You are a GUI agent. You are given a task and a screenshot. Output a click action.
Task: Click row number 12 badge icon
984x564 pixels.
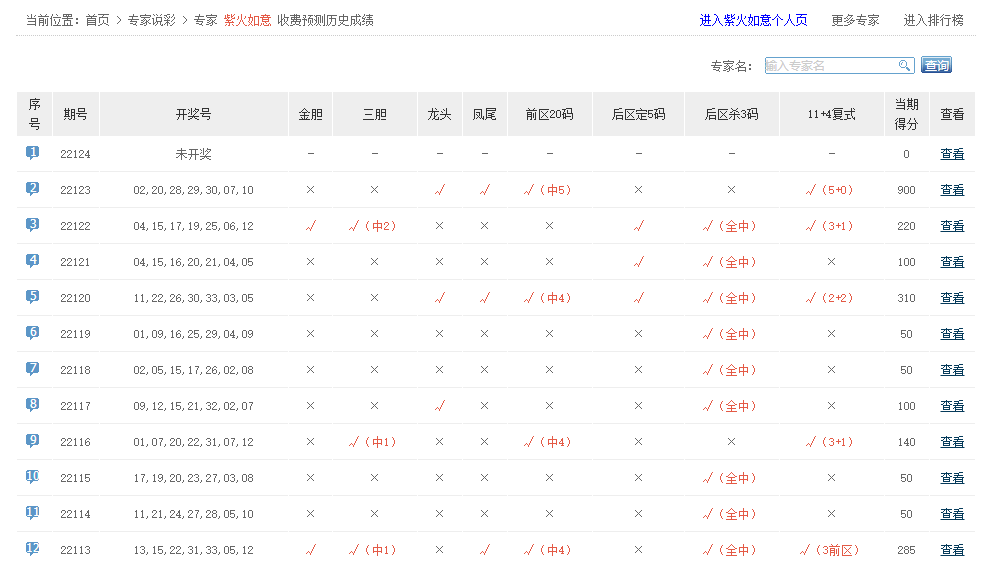pyautogui.click(x=33, y=549)
